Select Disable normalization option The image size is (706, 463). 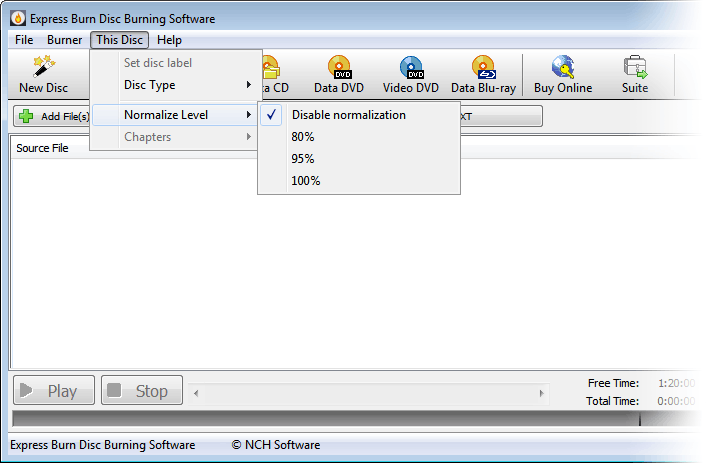(x=359, y=115)
